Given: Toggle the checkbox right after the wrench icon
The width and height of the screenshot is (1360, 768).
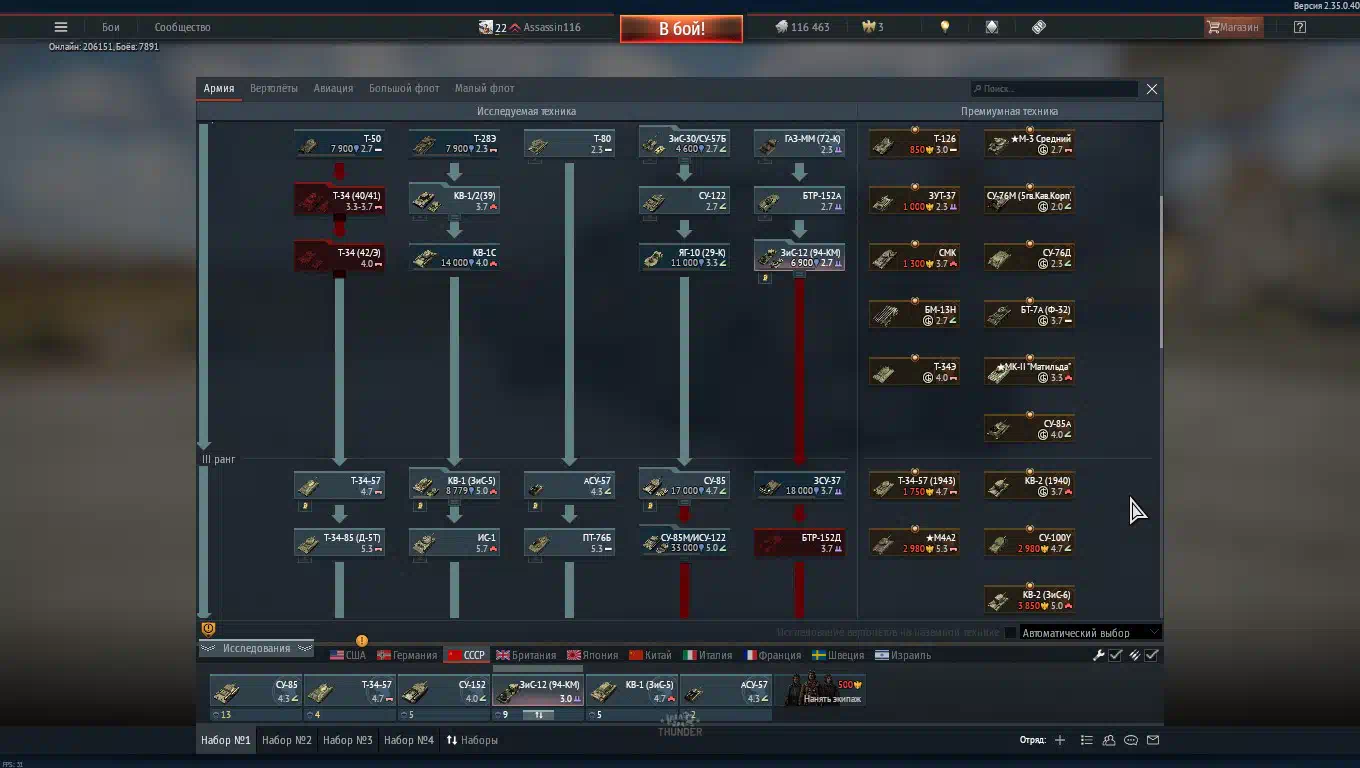Looking at the screenshot, I should click(1115, 655).
